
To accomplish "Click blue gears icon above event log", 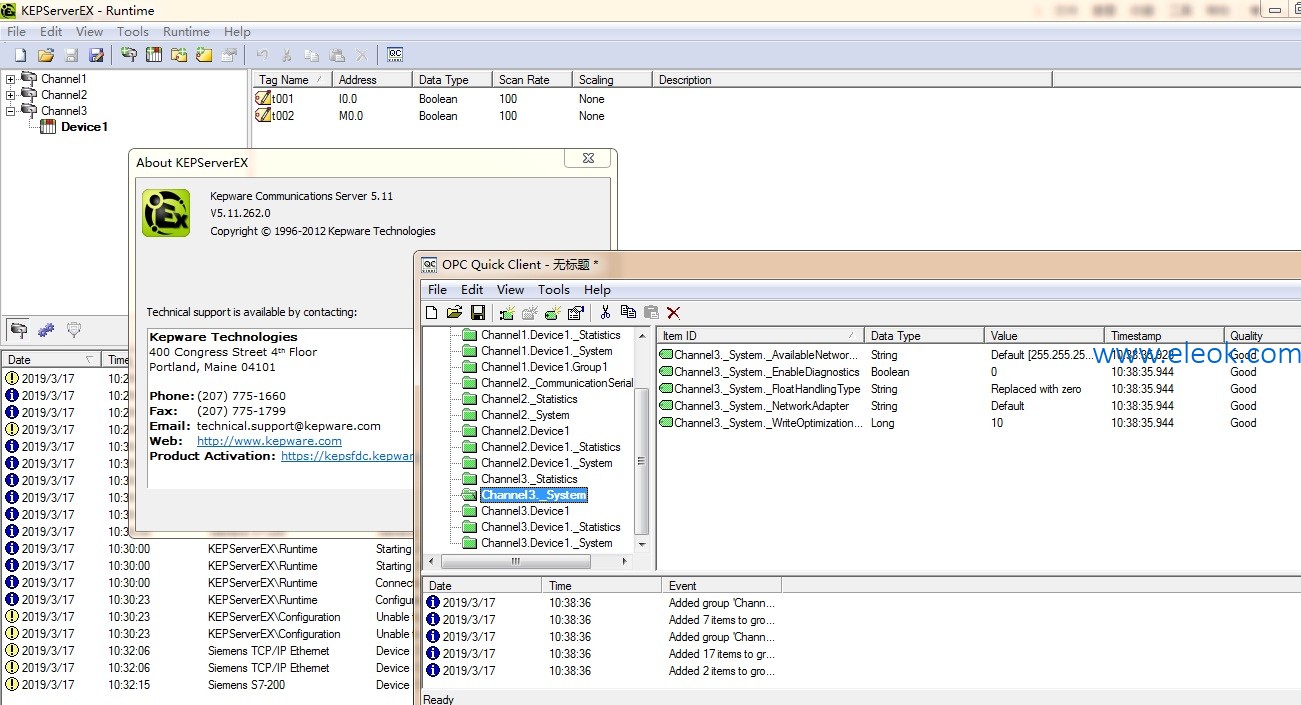I will pyautogui.click(x=46, y=330).
